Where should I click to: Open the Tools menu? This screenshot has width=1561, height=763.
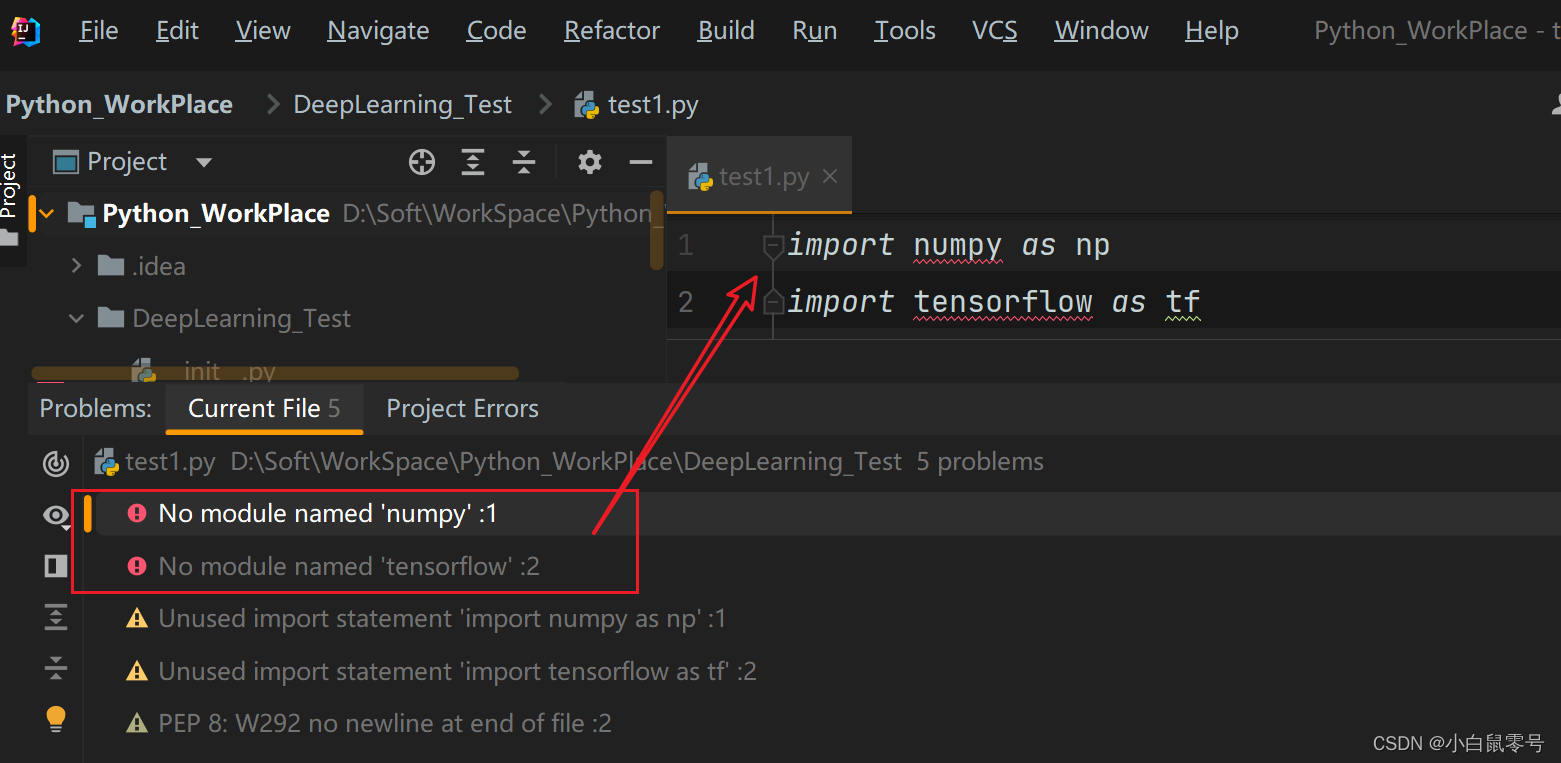point(905,31)
